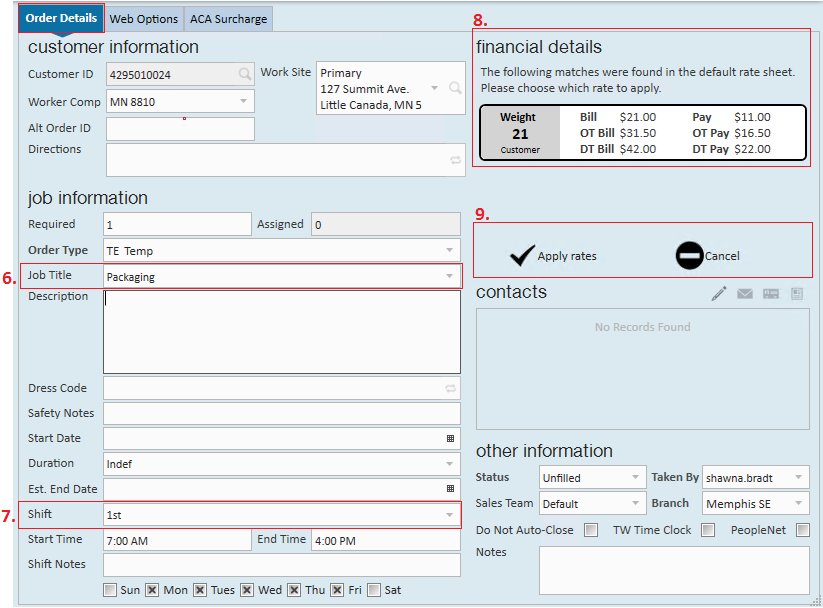This screenshot has height=608, width=823.
Task: Click the swap icon in Directions field
Action: pyautogui.click(x=455, y=160)
